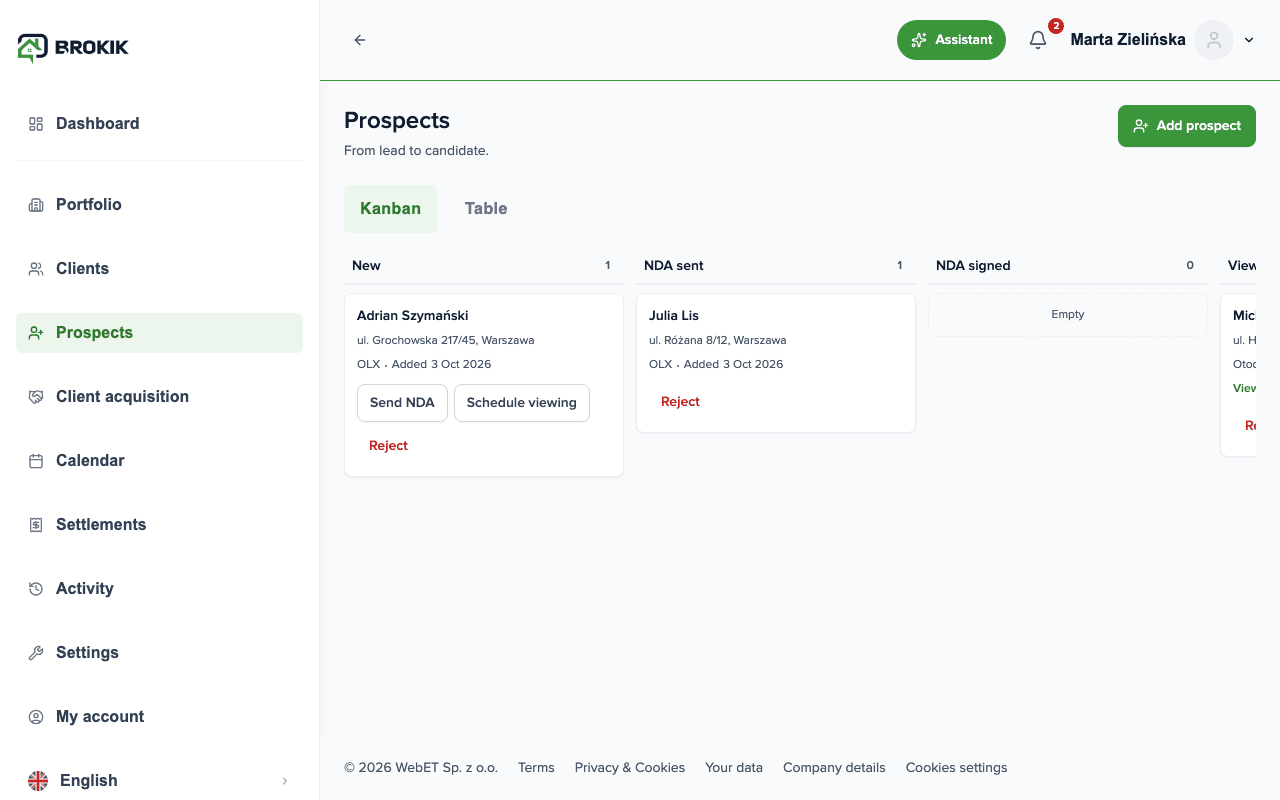Open the Cookies settings link
The width and height of the screenshot is (1280, 800).
pyautogui.click(x=957, y=768)
